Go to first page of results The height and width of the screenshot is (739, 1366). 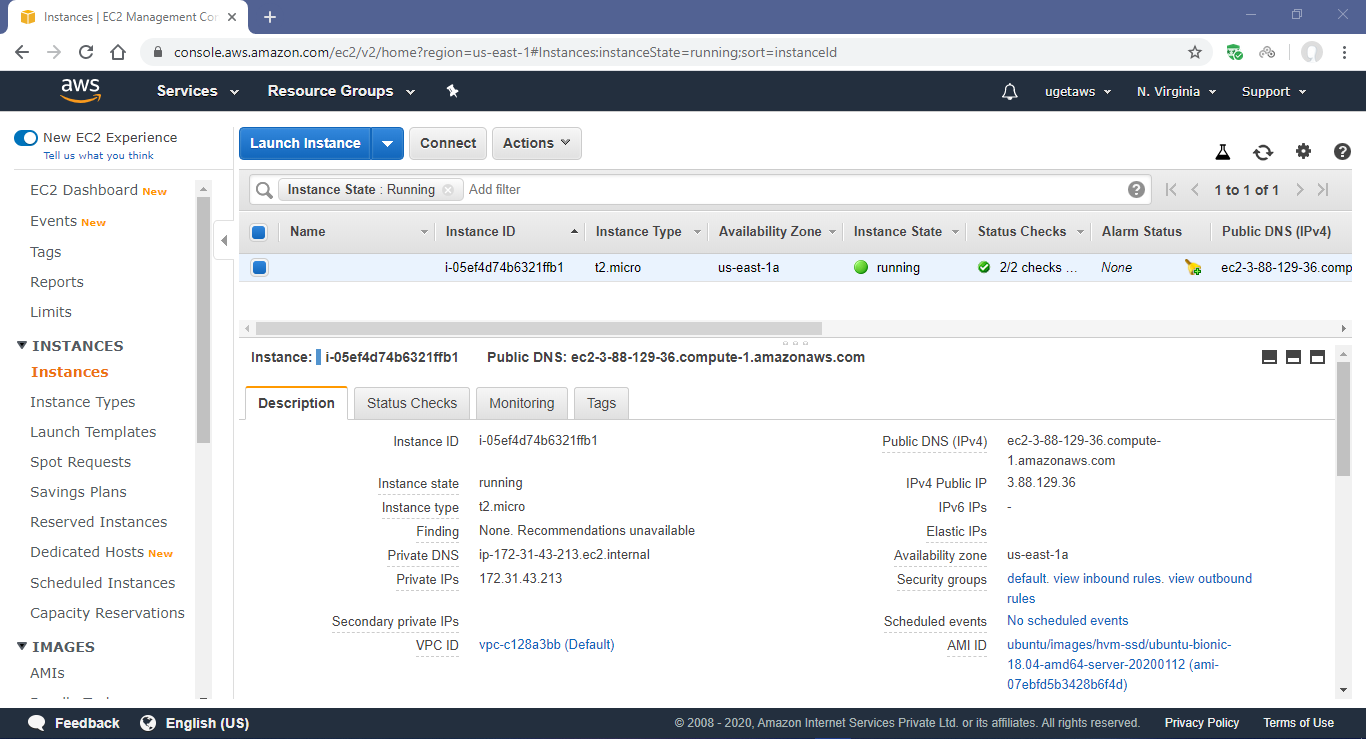pos(1171,189)
